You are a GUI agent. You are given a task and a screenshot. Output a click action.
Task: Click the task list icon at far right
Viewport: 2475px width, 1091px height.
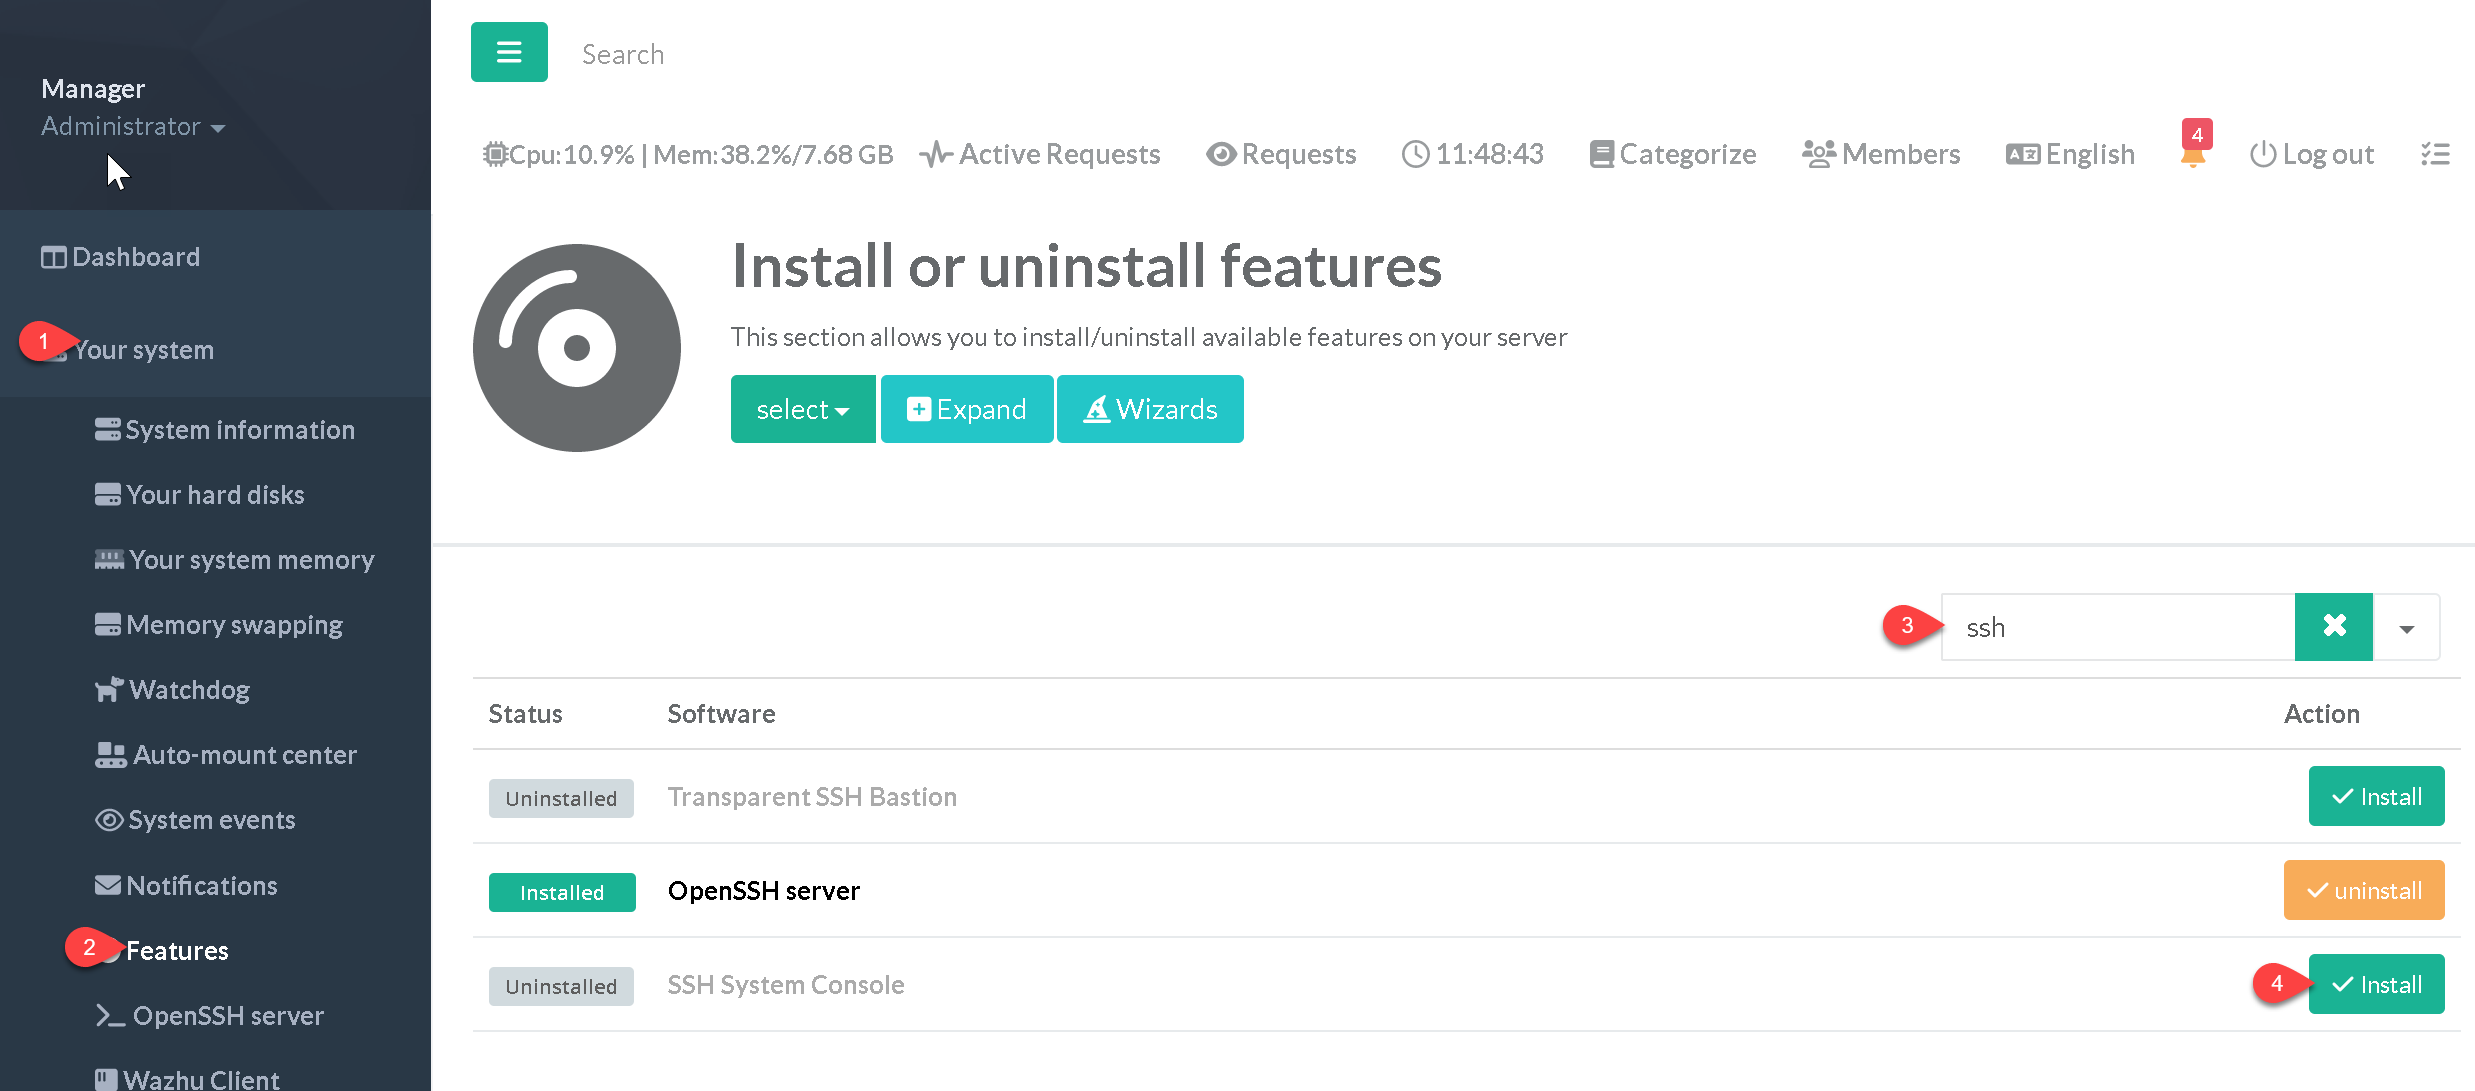point(2435,154)
